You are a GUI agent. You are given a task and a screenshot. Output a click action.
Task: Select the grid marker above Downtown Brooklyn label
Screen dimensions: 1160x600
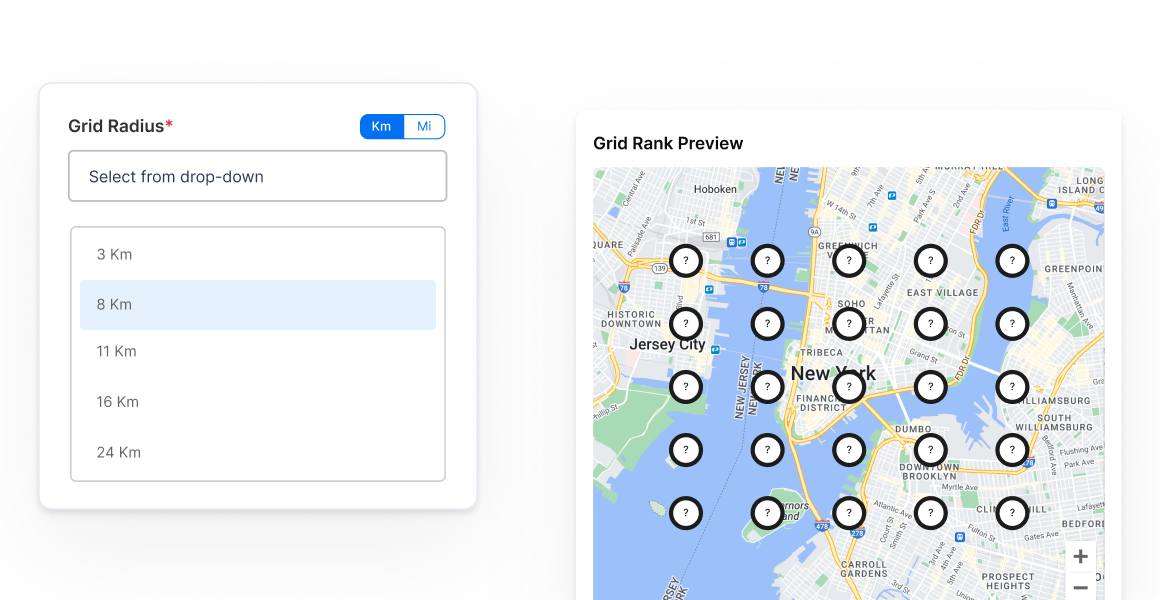click(x=931, y=449)
